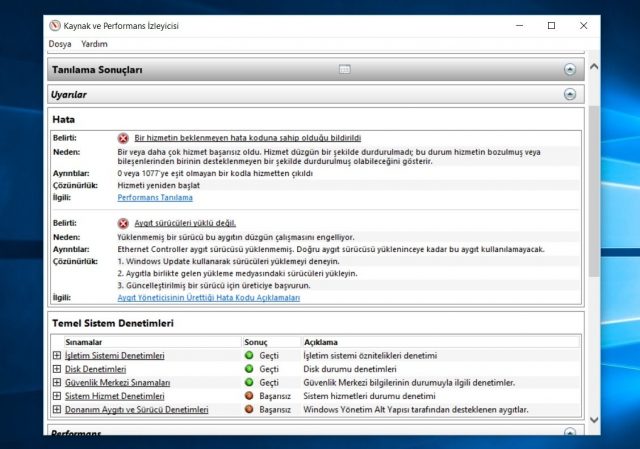The image size is (640, 449).
Task: Select 'Disk durumu denetimleri' description
Action: [350, 369]
